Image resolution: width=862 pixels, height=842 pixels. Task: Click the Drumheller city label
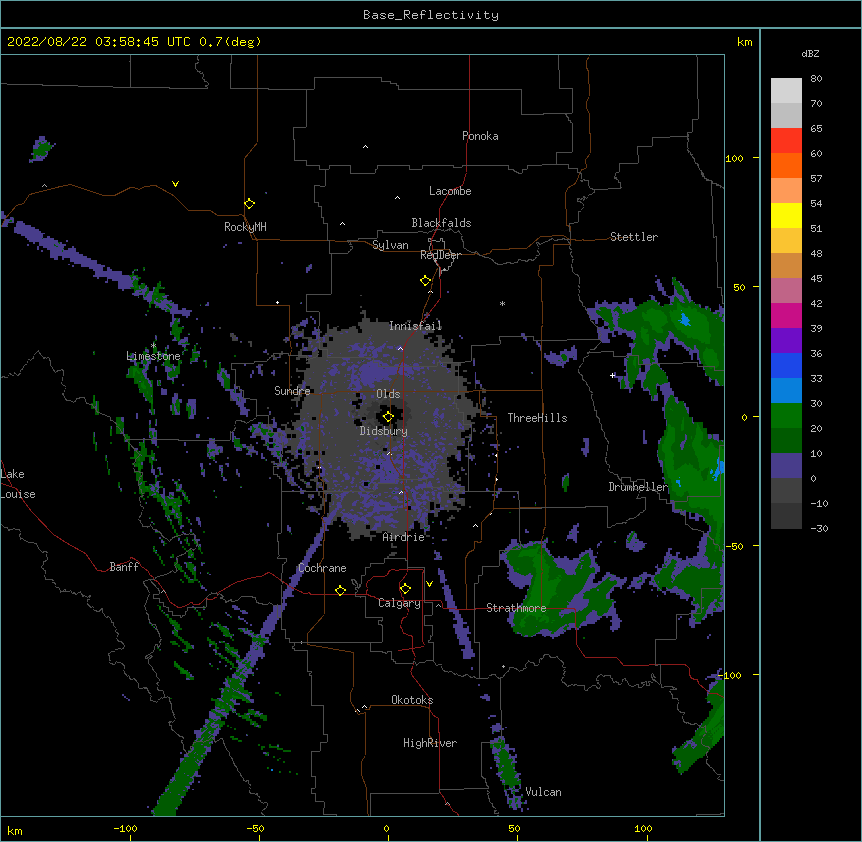click(638, 487)
